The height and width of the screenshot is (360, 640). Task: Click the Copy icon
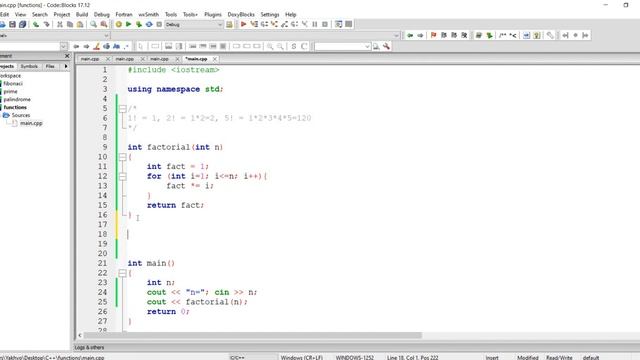pyautogui.click(x=70, y=24)
